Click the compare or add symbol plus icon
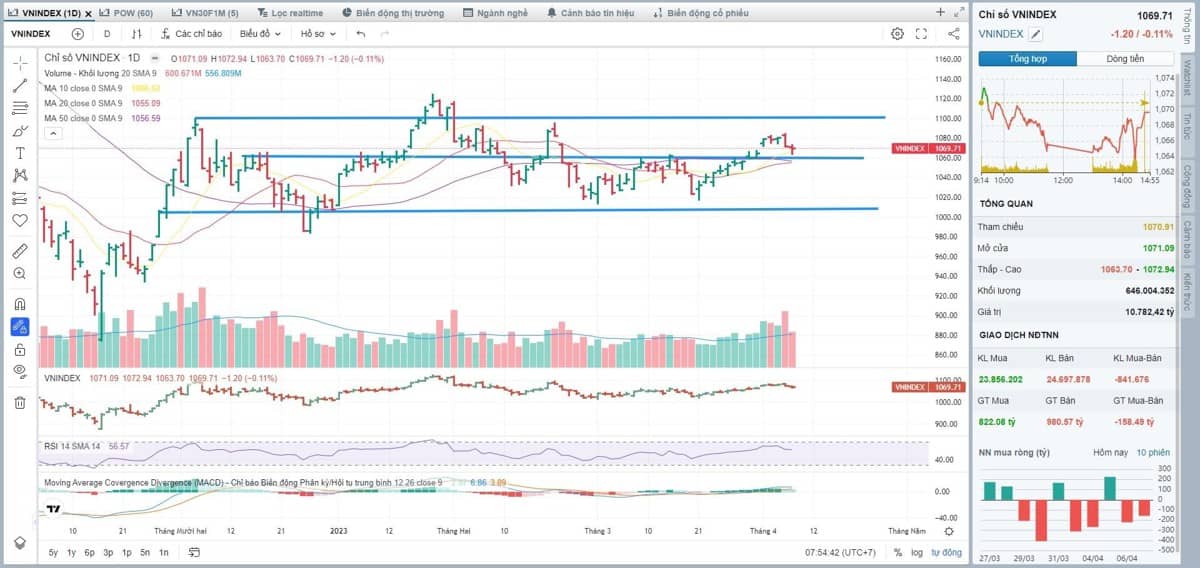Image resolution: width=1200 pixels, height=568 pixels. pyautogui.click(x=78, y=33)
